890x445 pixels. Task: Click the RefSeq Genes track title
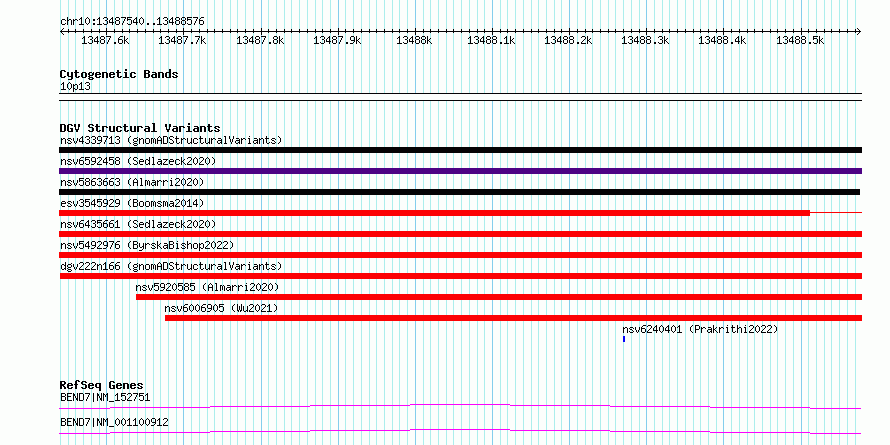click(101, 385)
